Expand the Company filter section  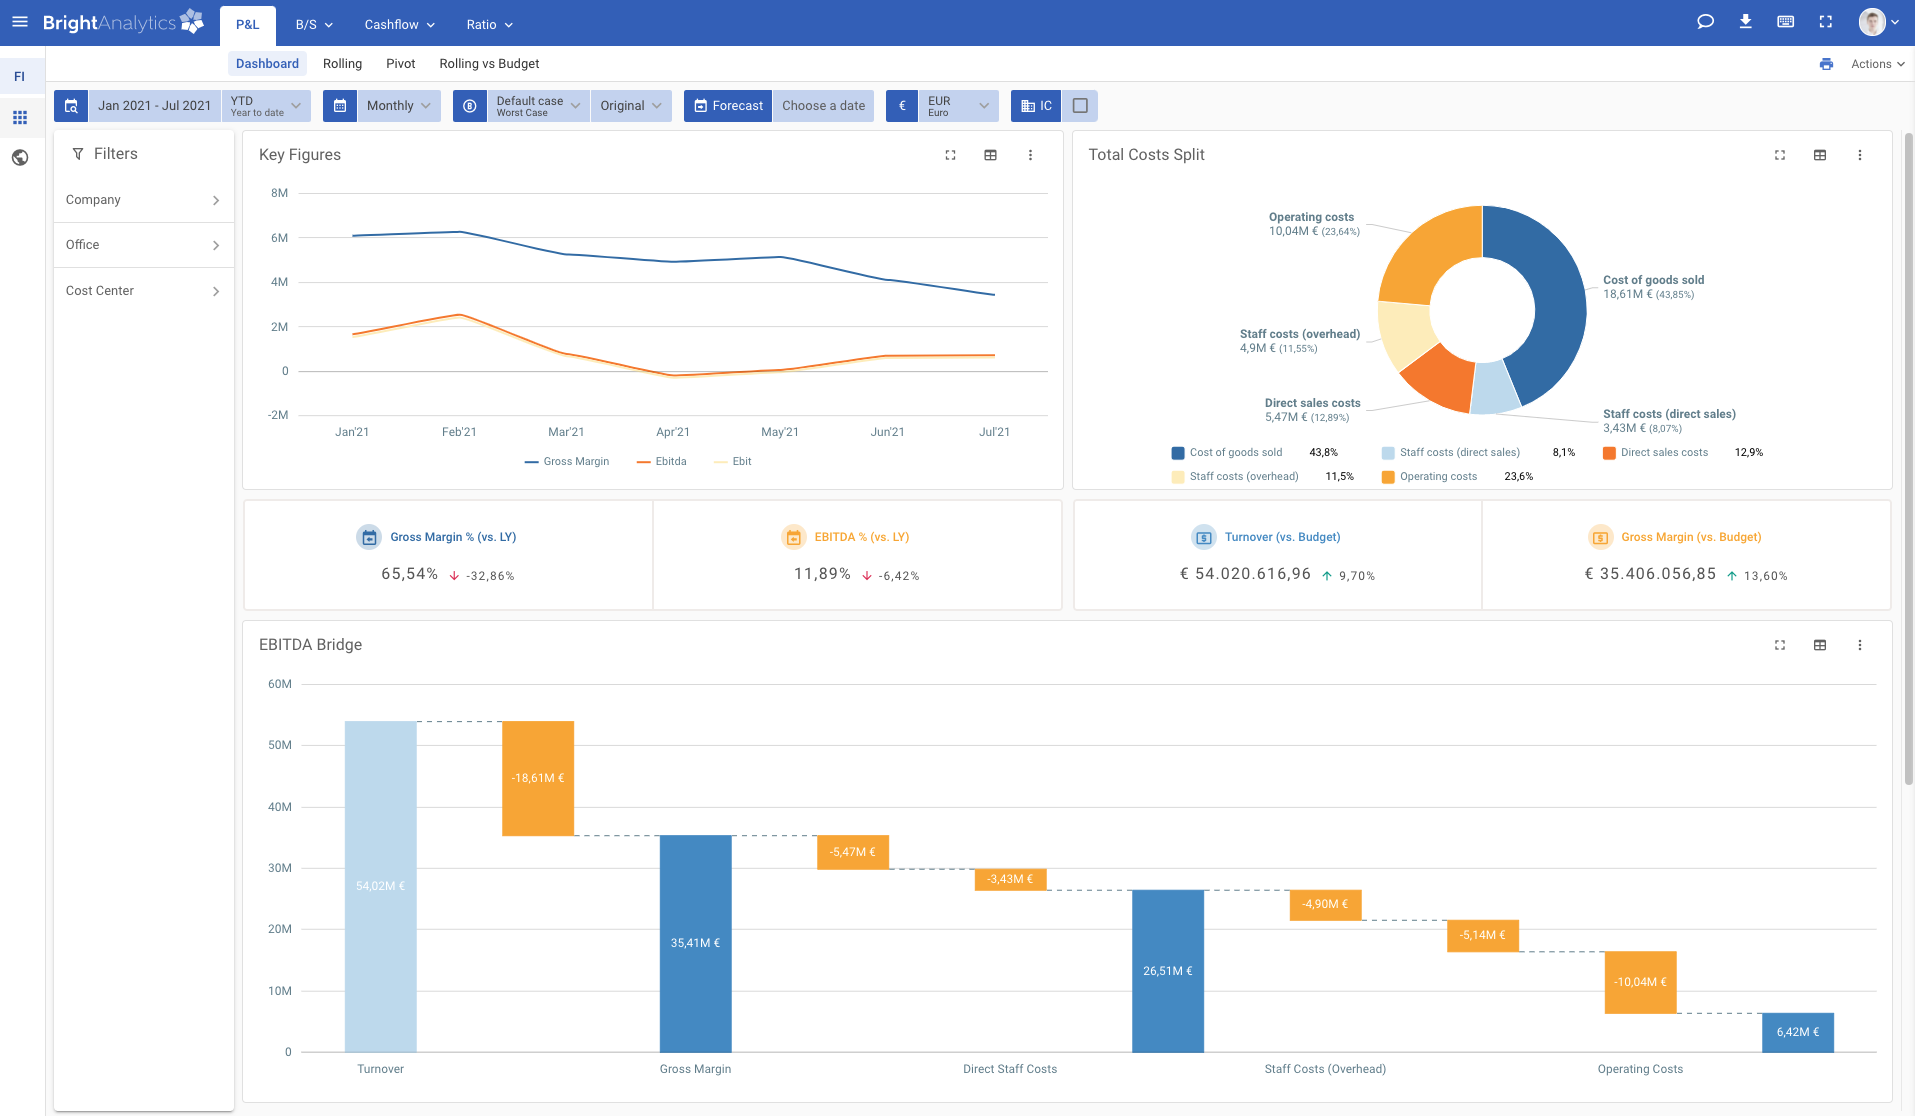pyautogui.click(x=143, y=199)
